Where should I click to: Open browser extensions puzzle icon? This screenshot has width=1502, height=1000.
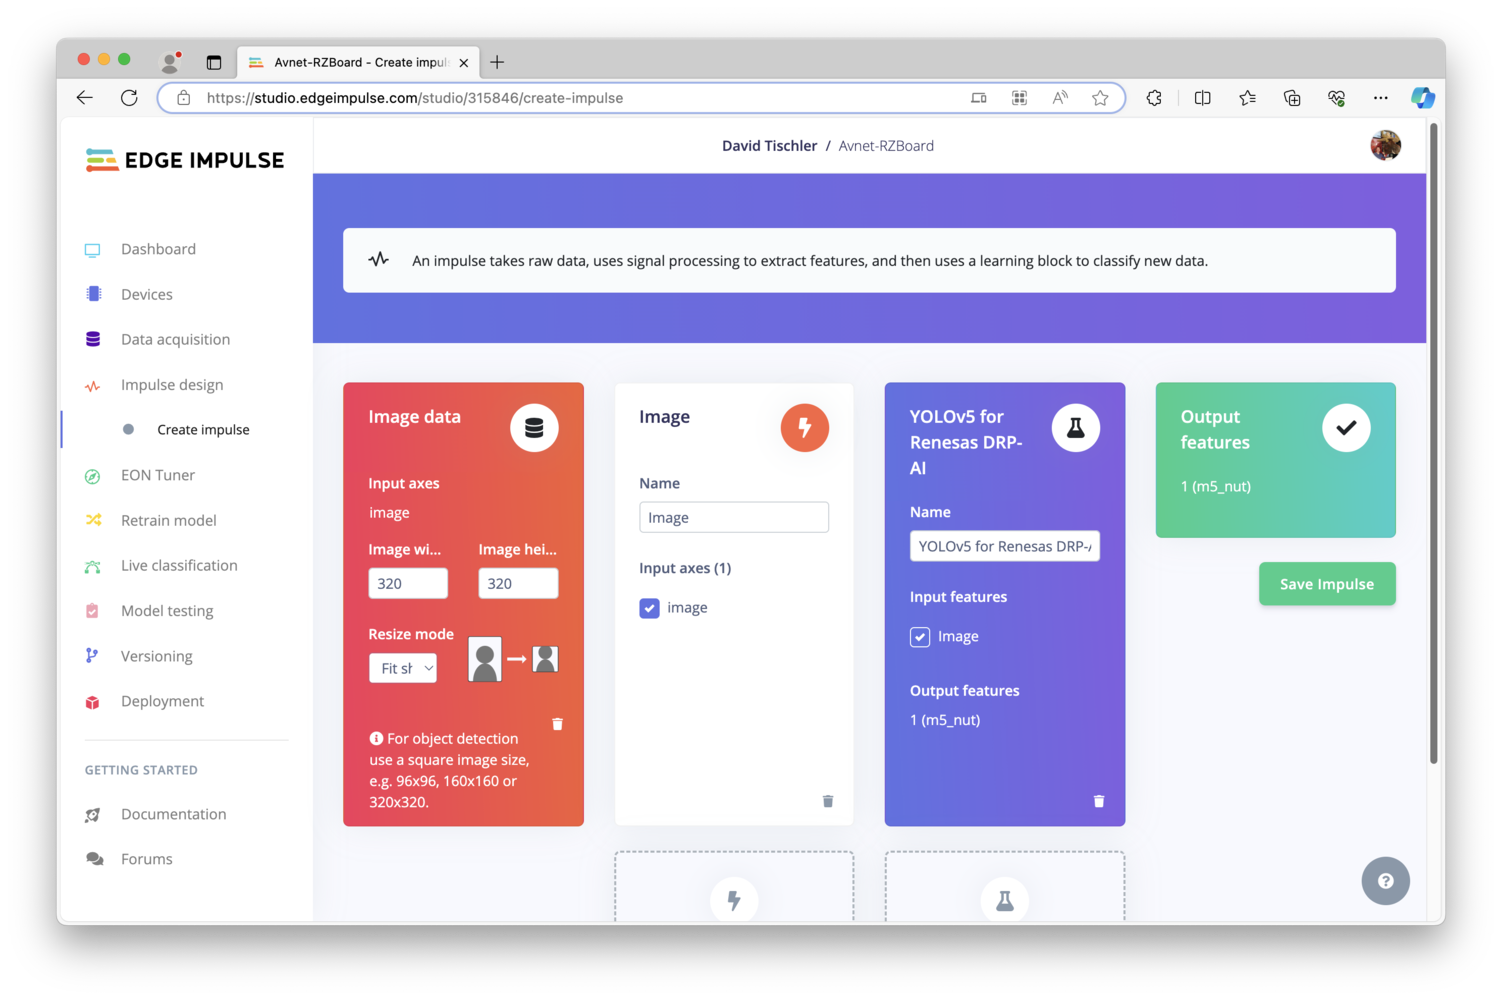tap(1154, 98)
